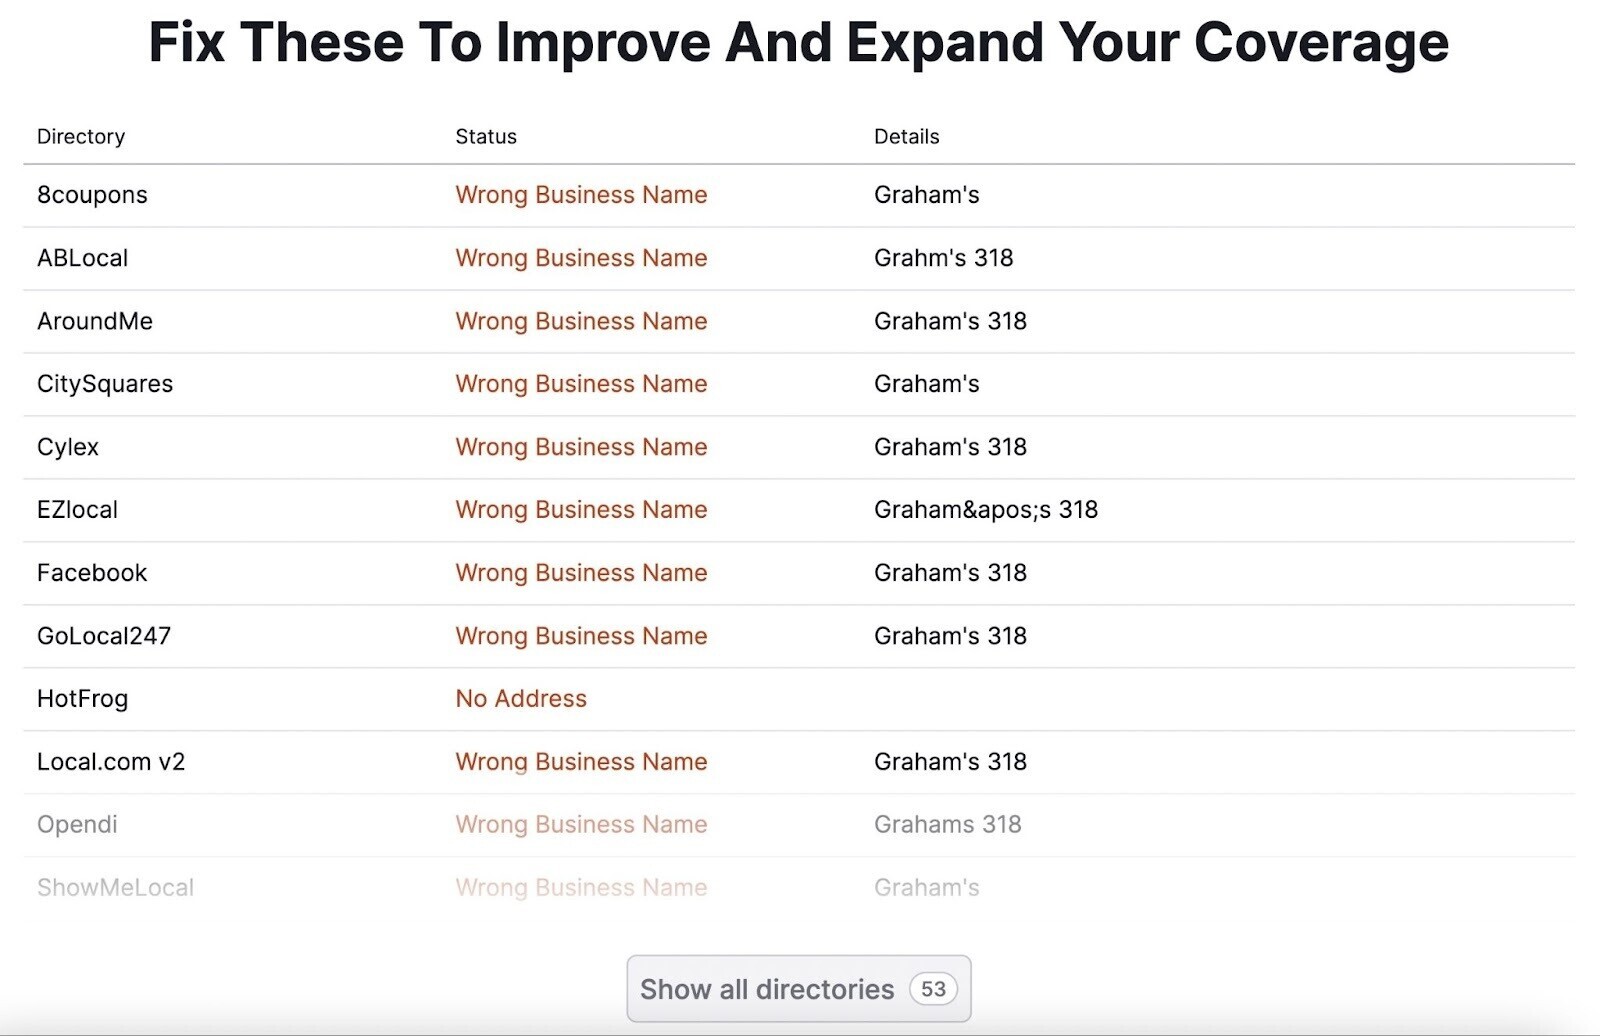Click the Details column header
The height and width of the screenshot is (1036, 1600).
click(907, 137)
